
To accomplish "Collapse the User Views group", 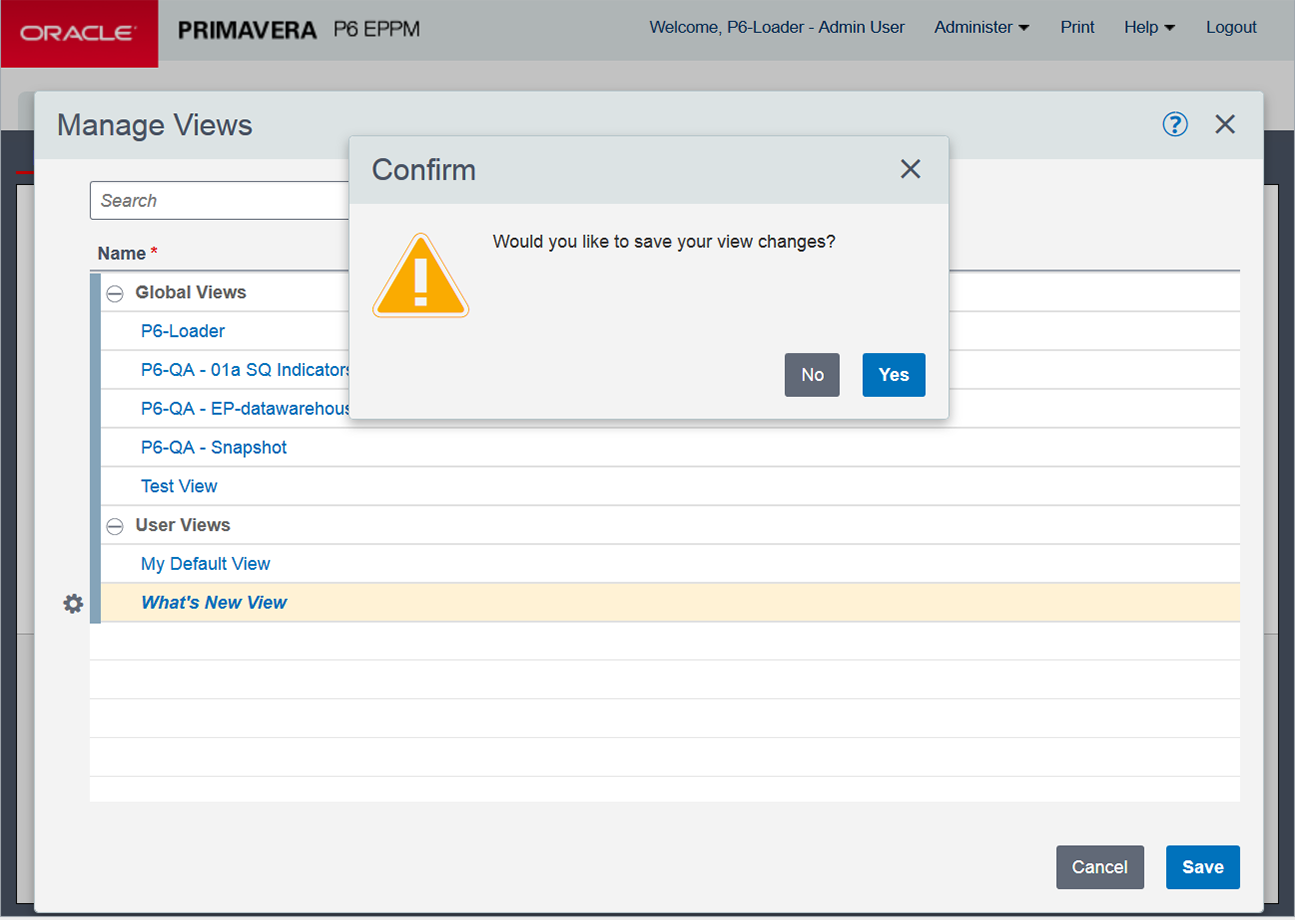I will [115, 526].
